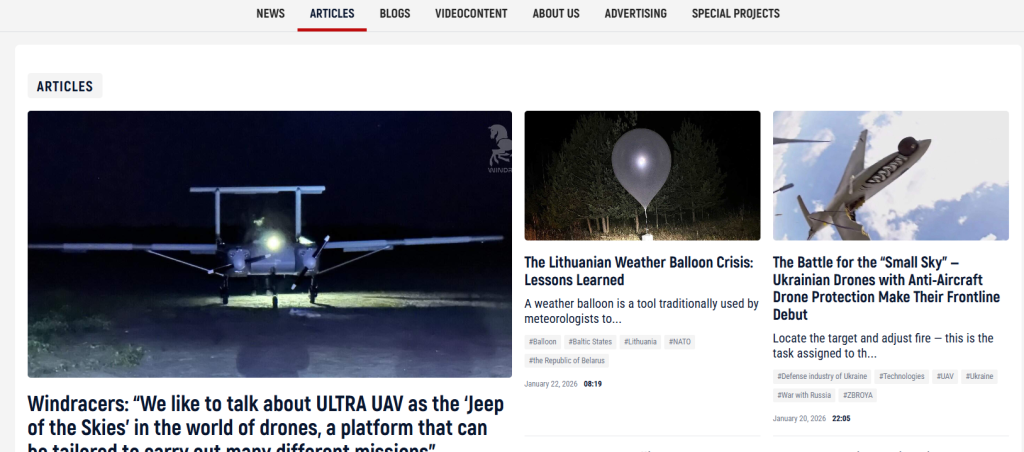This screenshot has height=452, width=1024.
Task: Click the #ZBROYA tag
Action: tap(857, 395)
